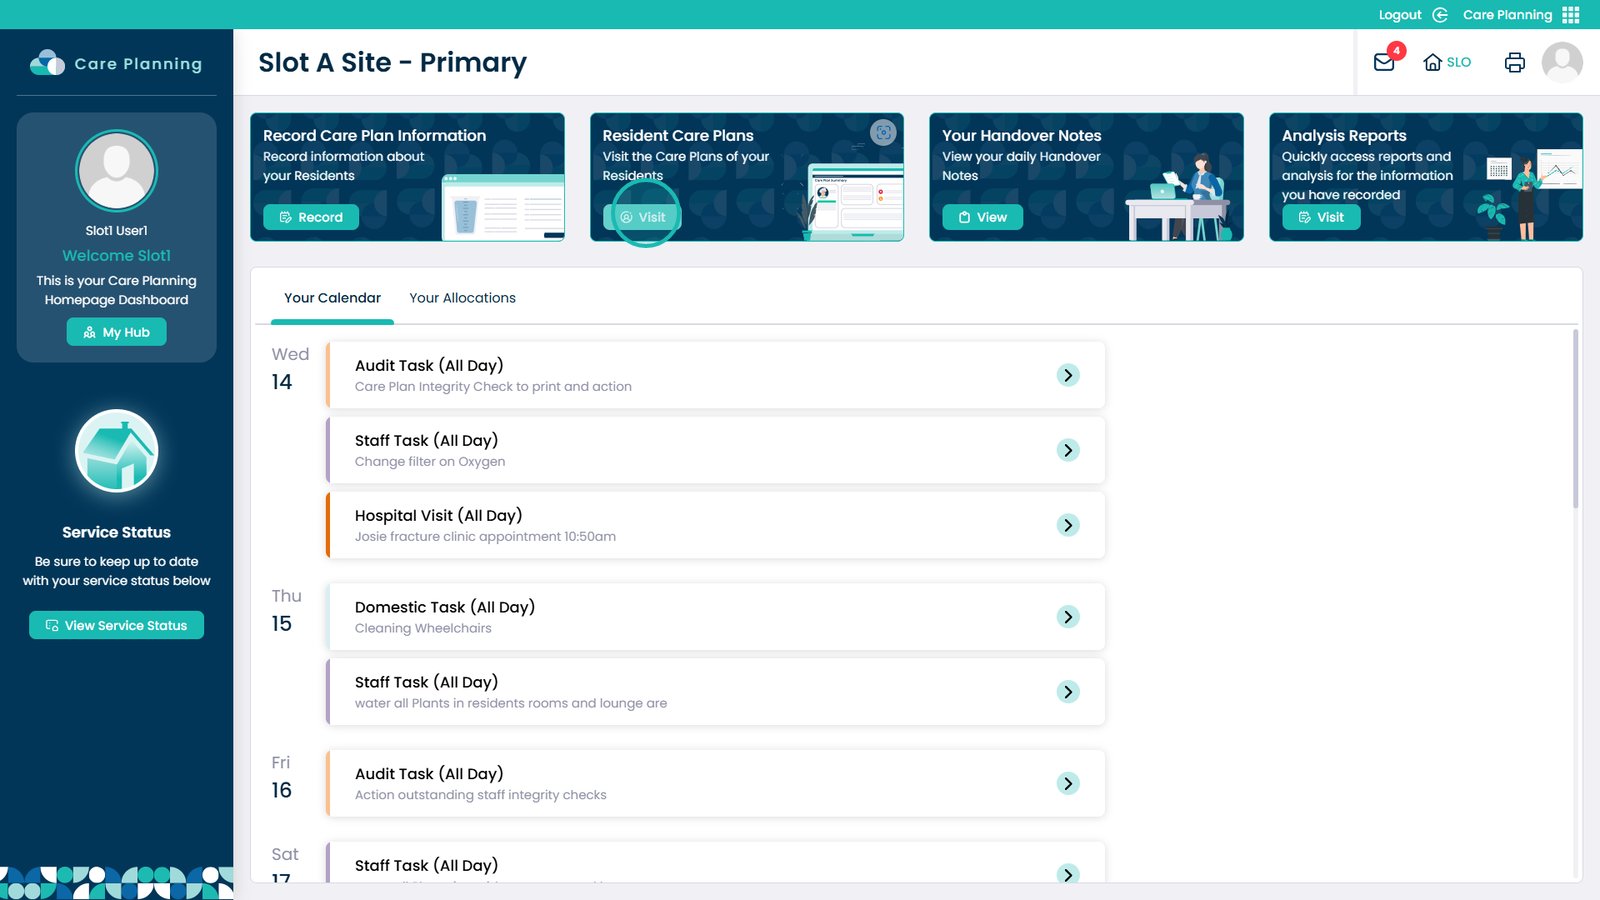Select the Your Calendar tab
The image size is (1600, 900).
332,298
